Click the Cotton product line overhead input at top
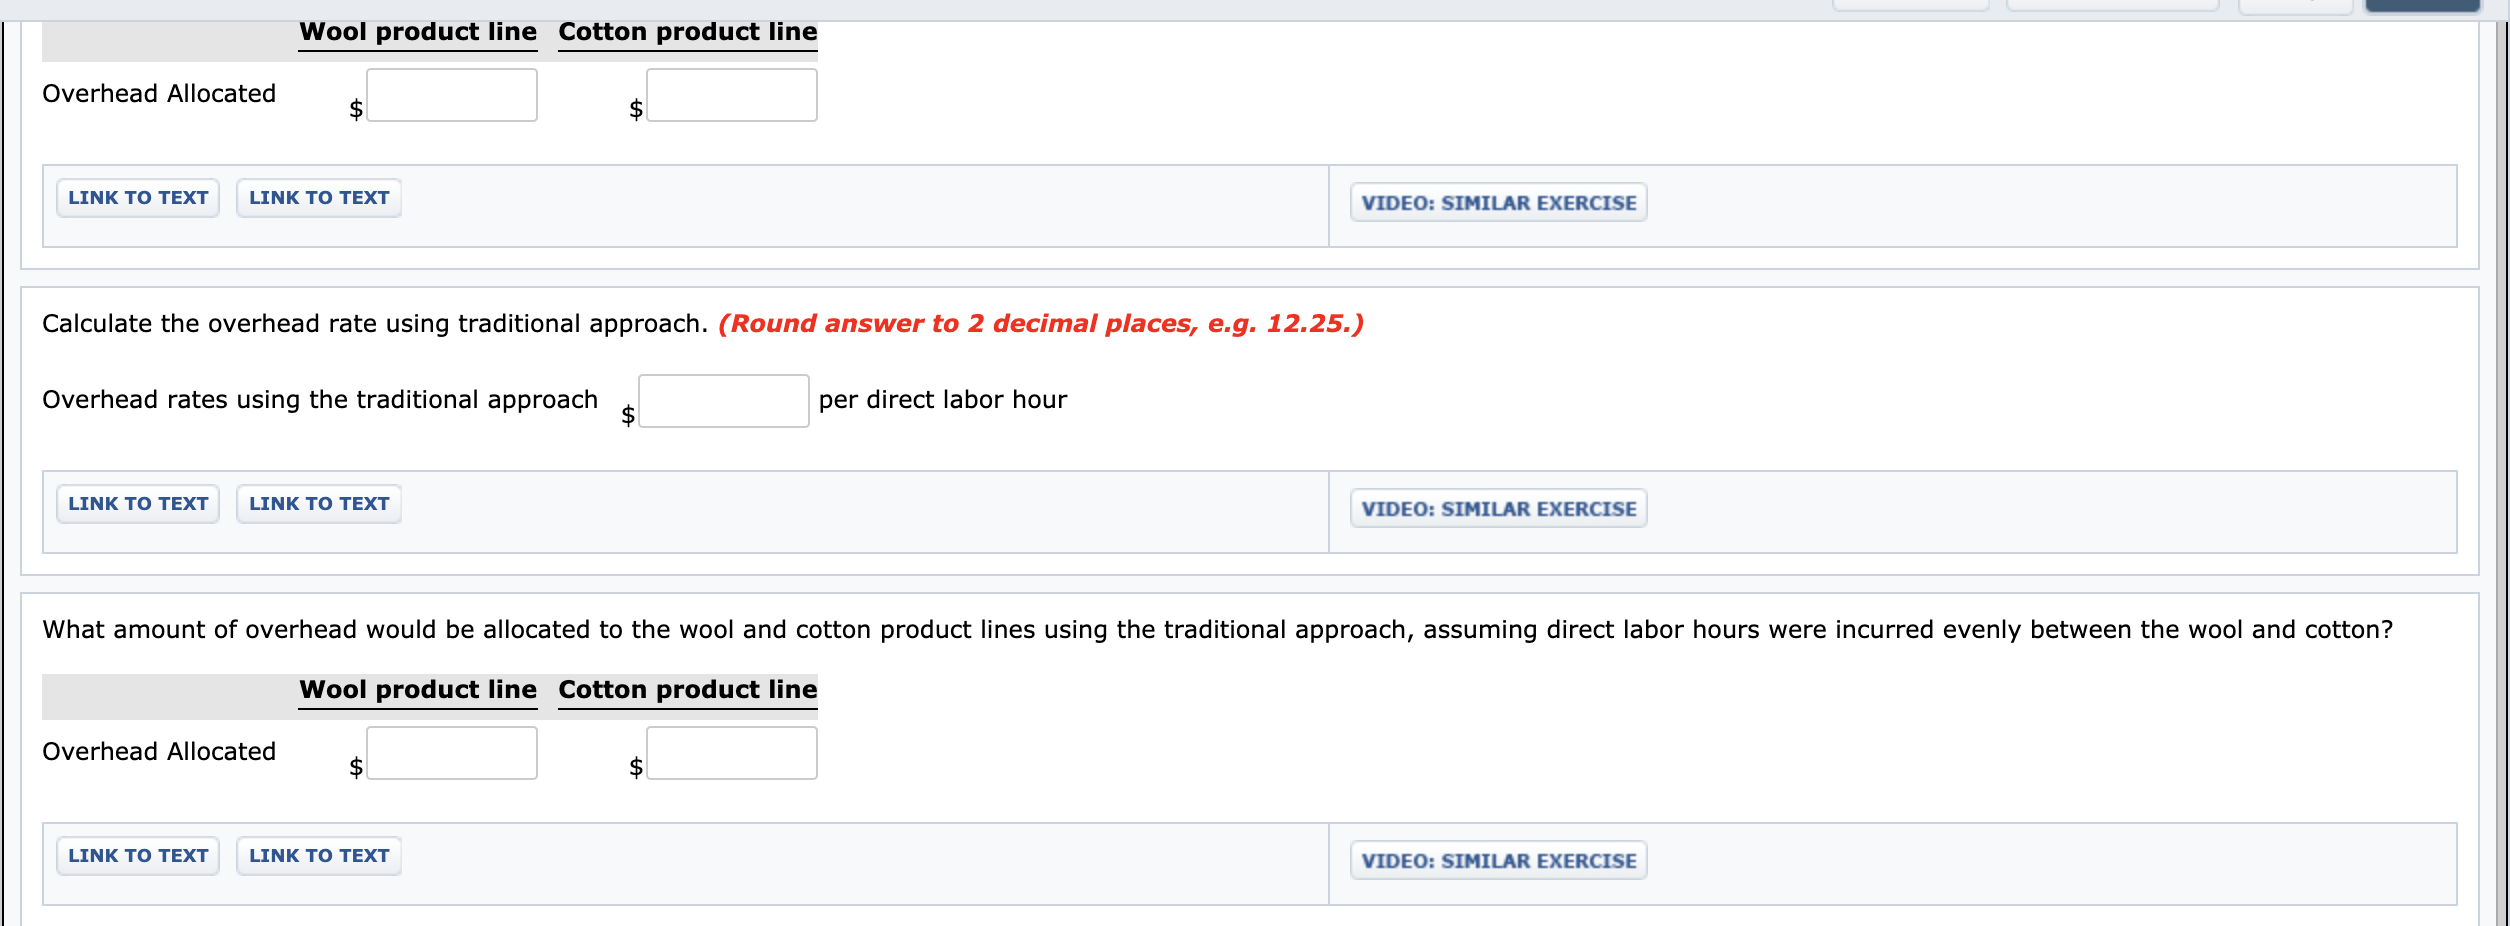Image resolution: width=2510 pixels, height=926 pixels. 731,95
